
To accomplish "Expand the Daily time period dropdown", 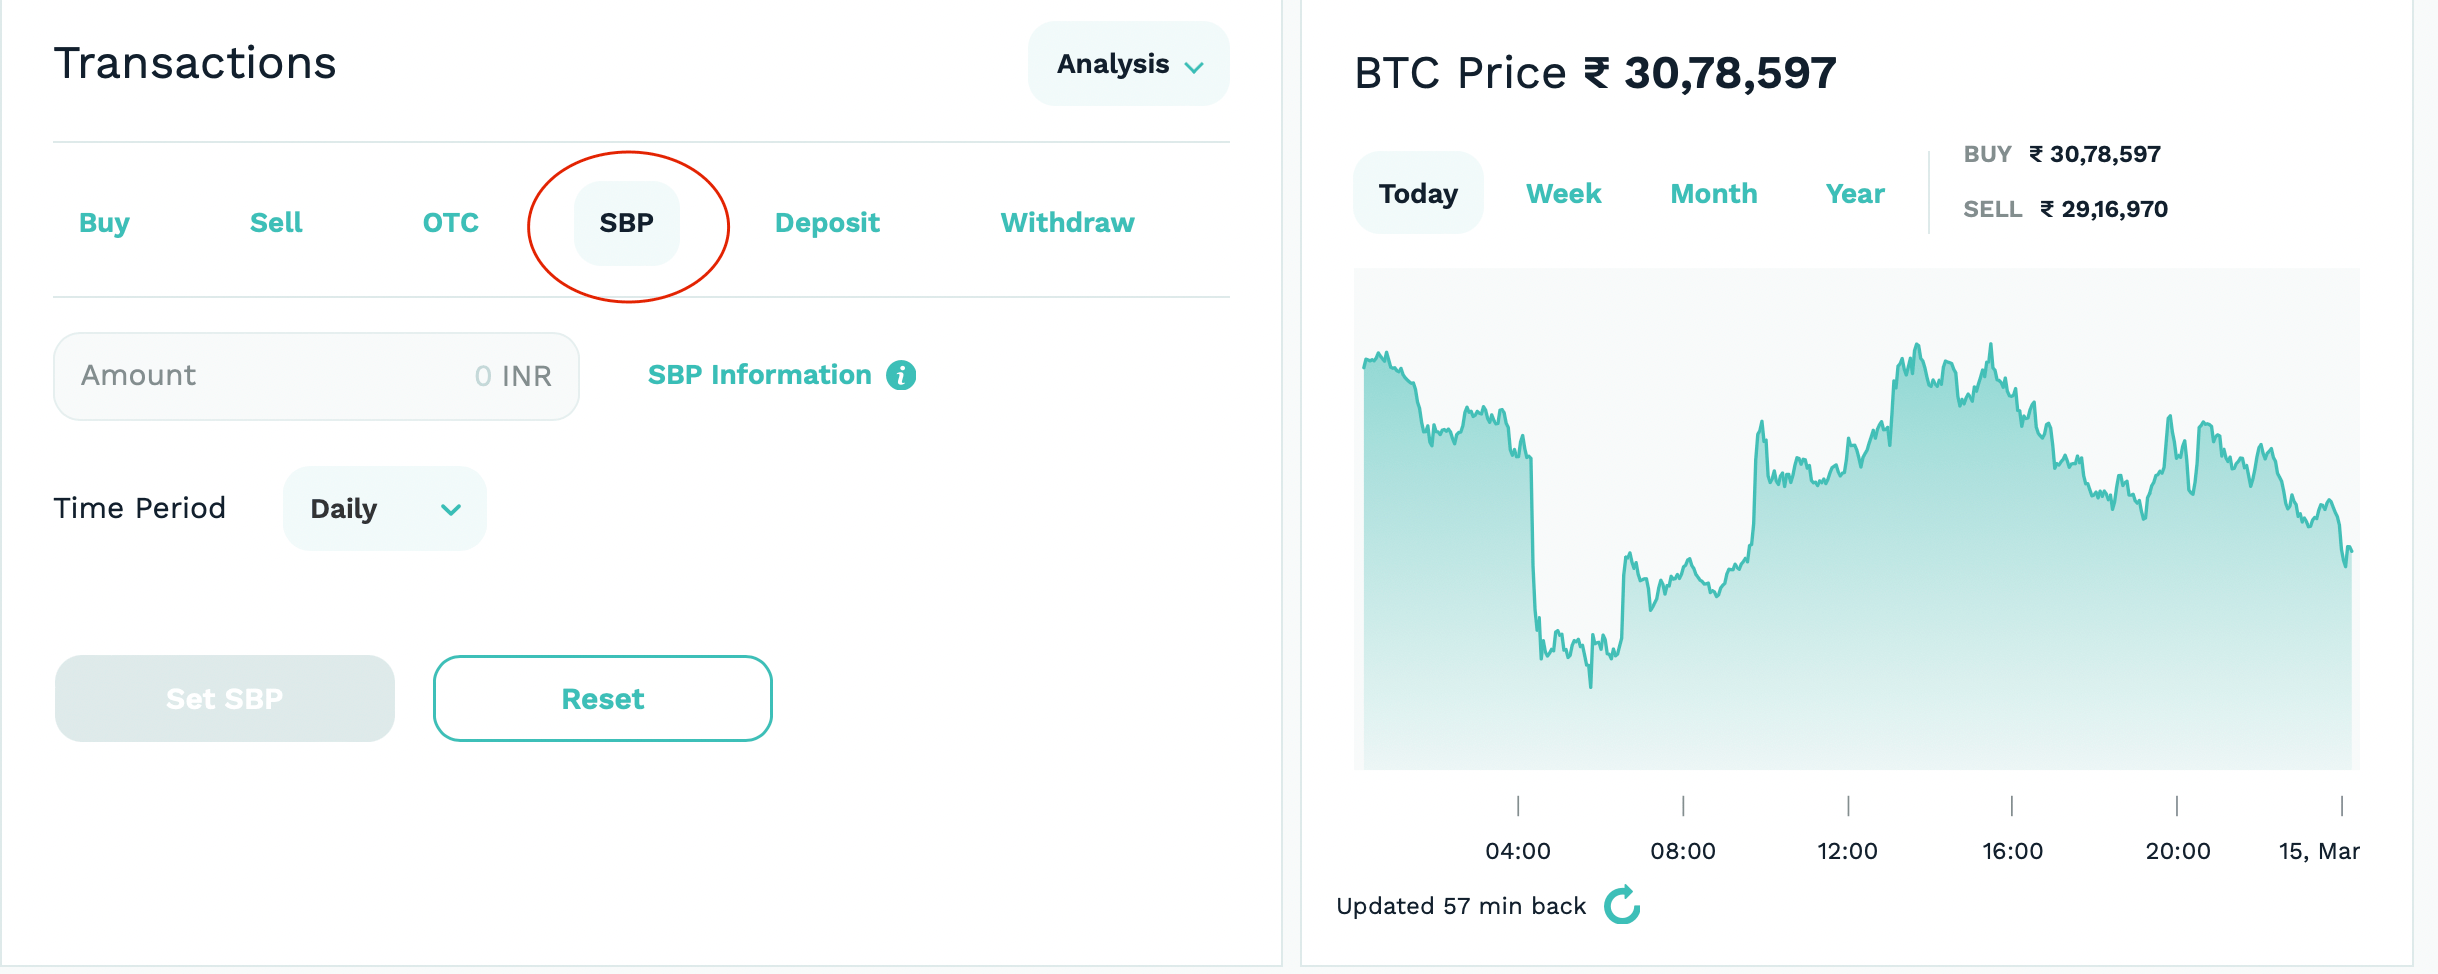I will pos(385,508).
